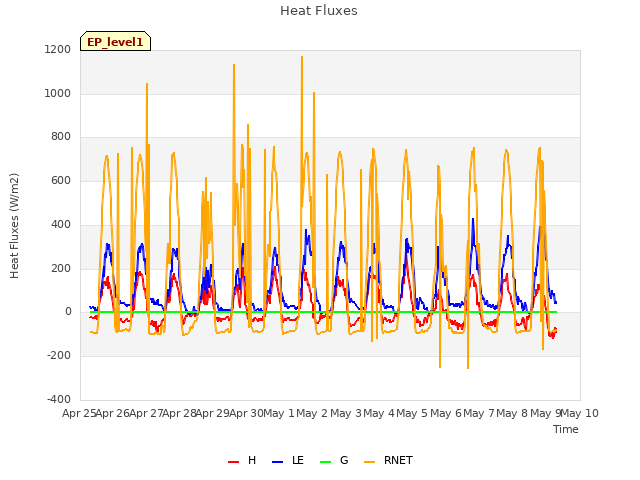Click the -200 y-axis tick label
This screenshot has width=640, height=480.
pos(59,356)
